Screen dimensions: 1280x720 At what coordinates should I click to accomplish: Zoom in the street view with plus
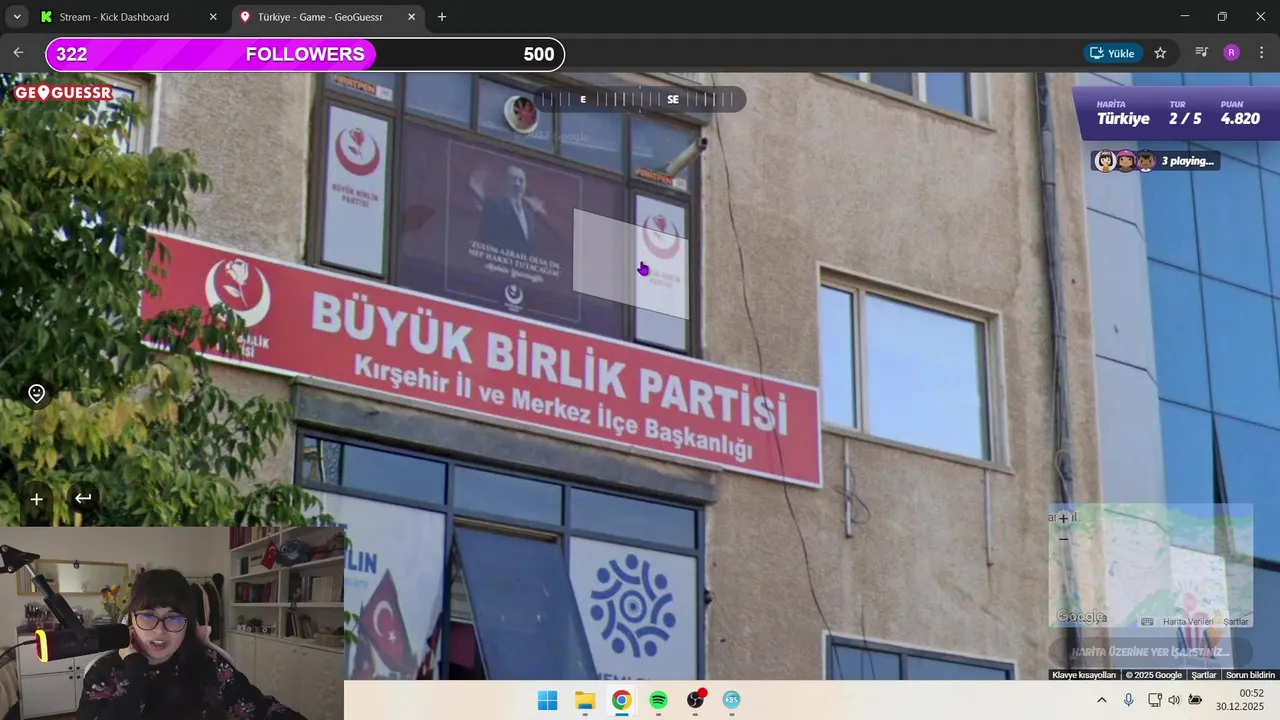(x=36, y=499)
